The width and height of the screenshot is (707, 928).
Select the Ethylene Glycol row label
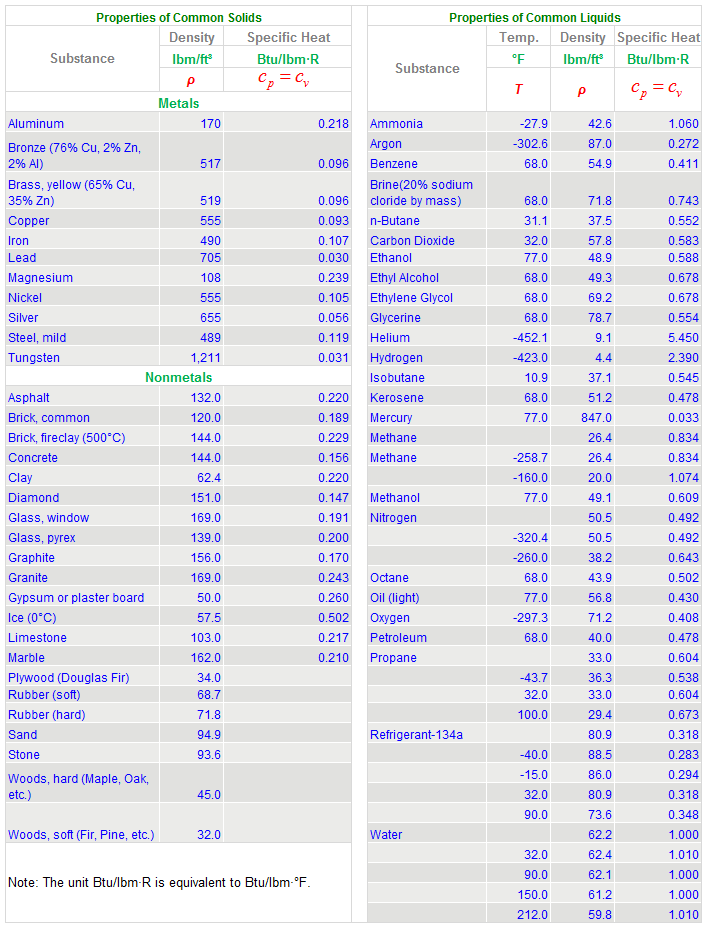coord(411,298)
